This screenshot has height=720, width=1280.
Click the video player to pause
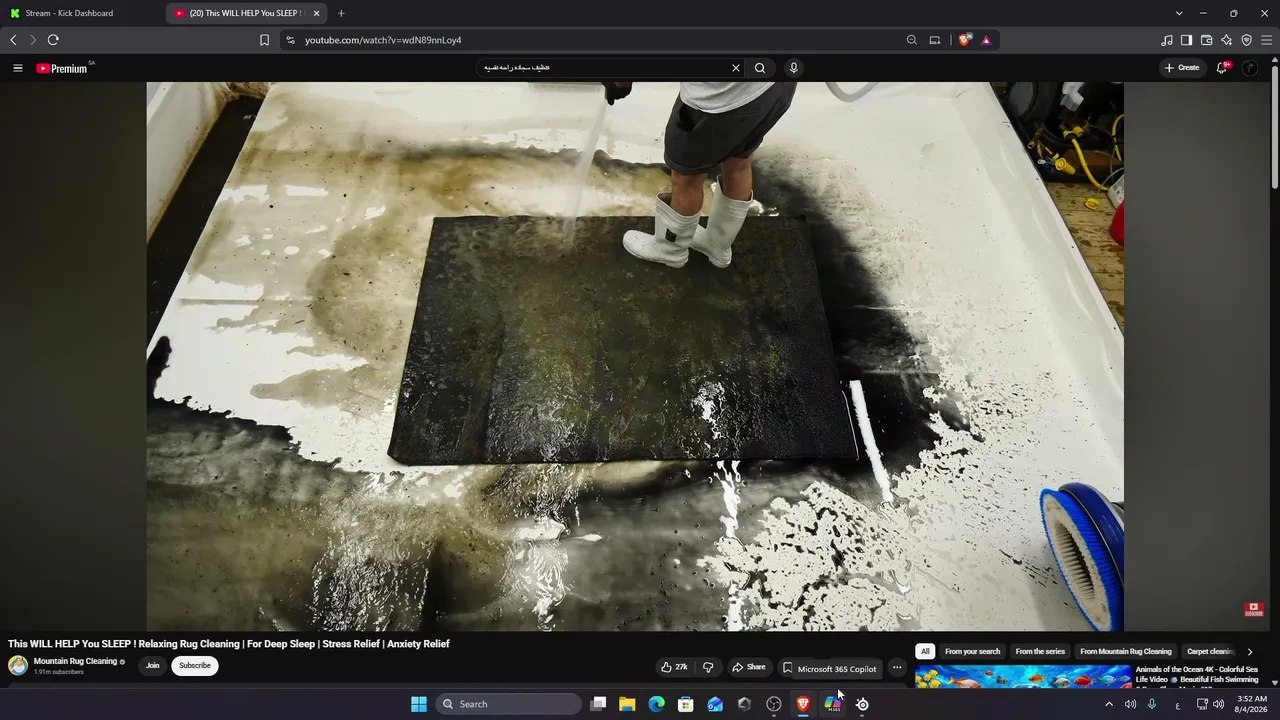click(x=635, y=356)
